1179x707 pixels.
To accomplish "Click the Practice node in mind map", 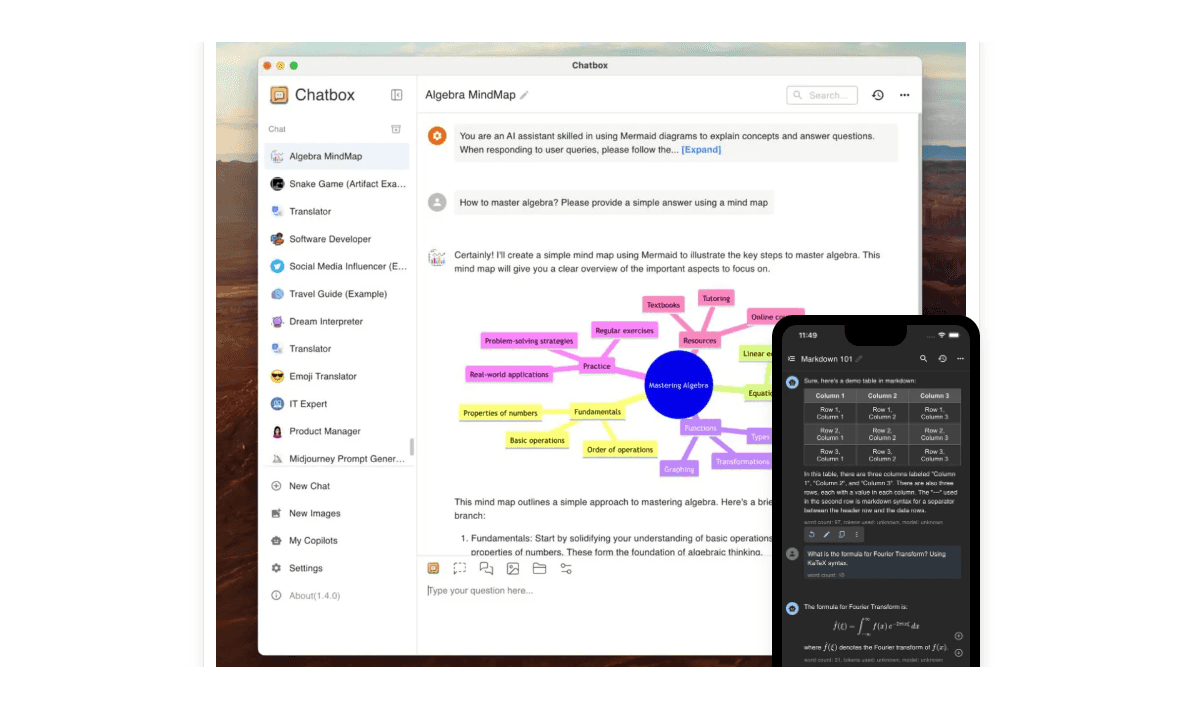I will 597,366.
